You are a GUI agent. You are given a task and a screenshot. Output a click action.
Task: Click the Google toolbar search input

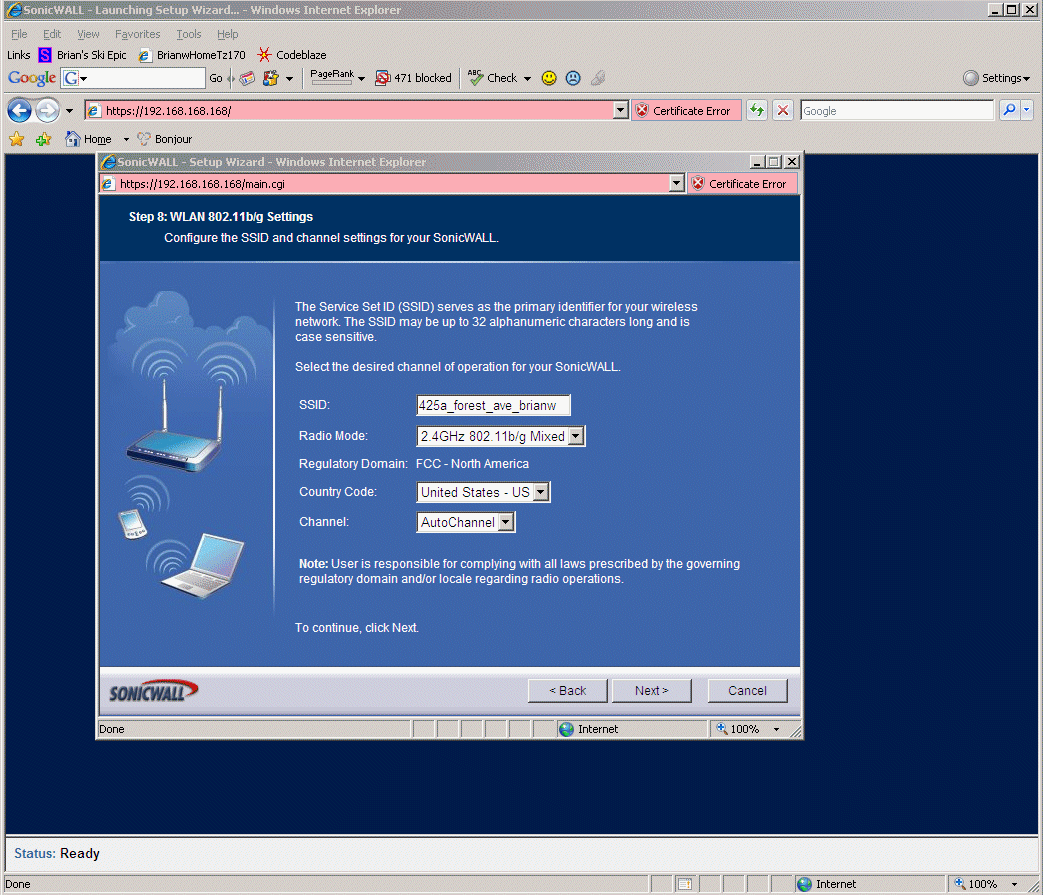(x=133, y=78)
